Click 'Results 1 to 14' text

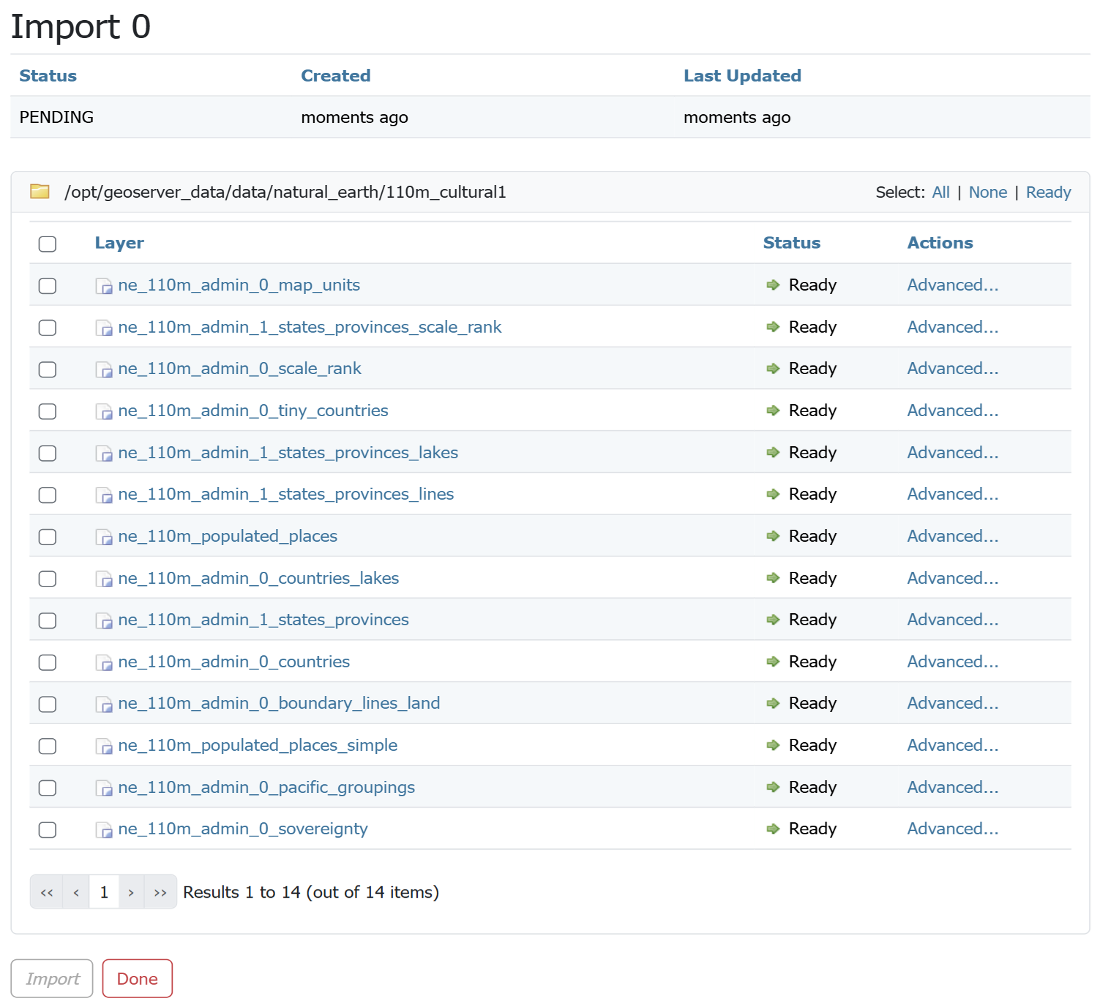click(241, 892)
